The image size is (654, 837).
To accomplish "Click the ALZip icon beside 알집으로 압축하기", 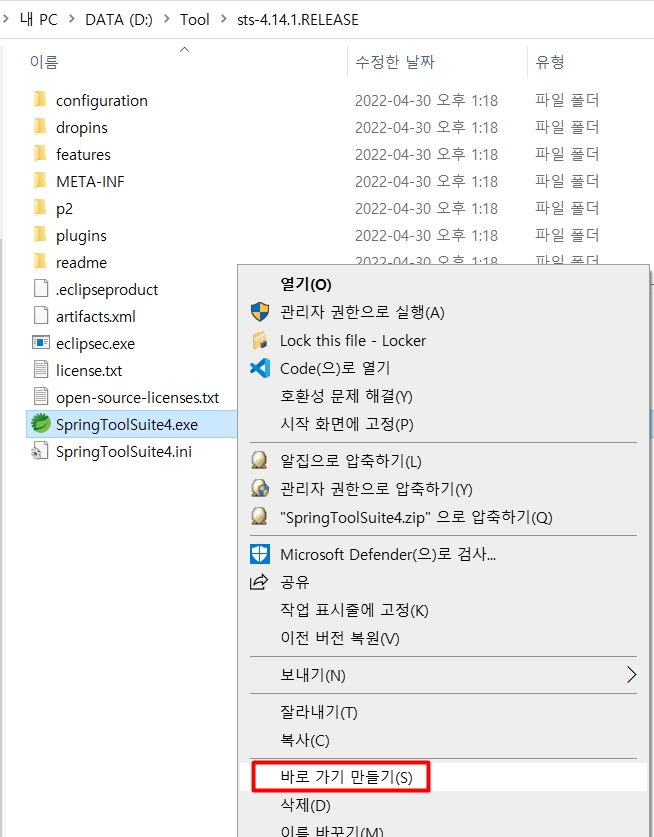I will (259, 460).
